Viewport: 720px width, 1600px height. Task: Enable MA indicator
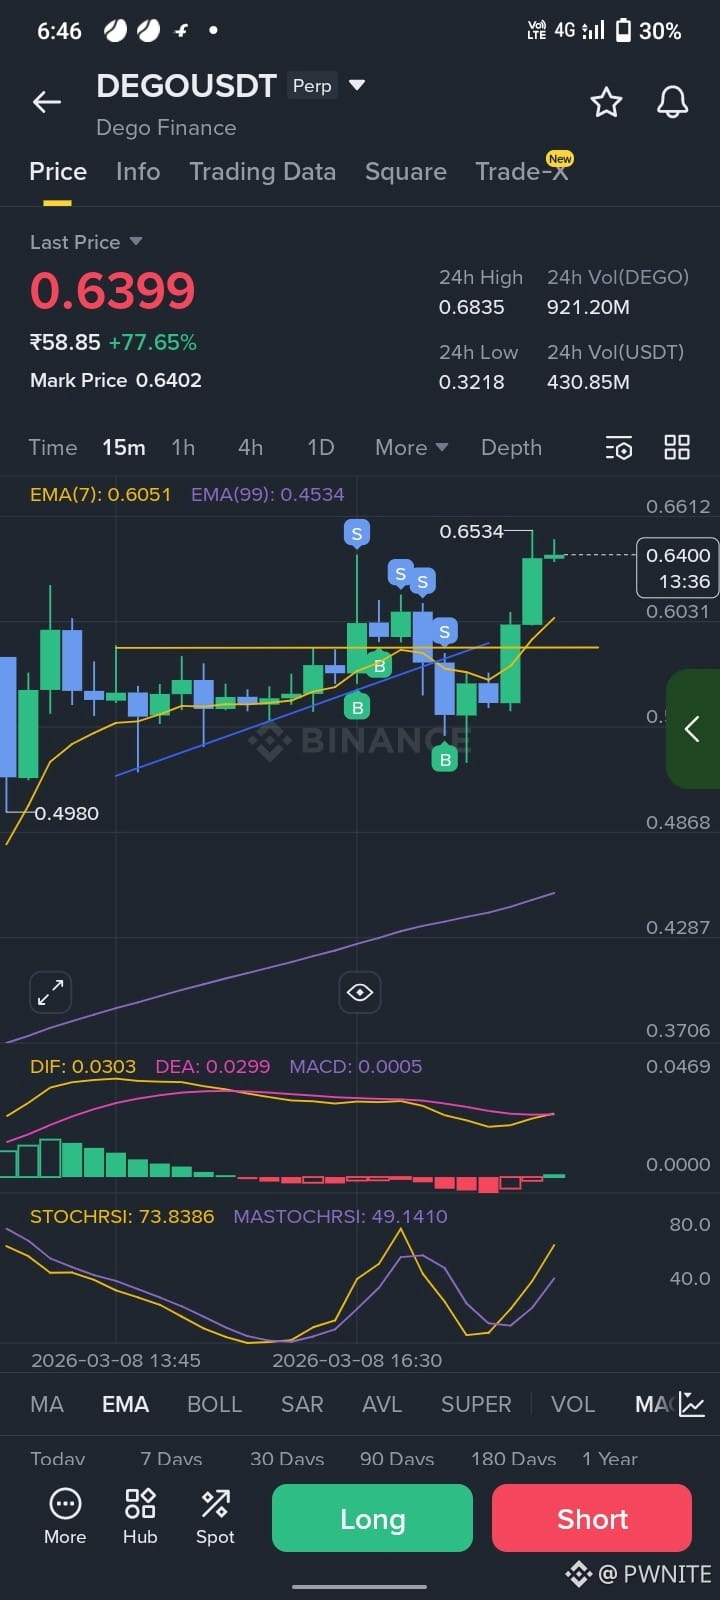pyautogui.click(x=47, y=1404)
